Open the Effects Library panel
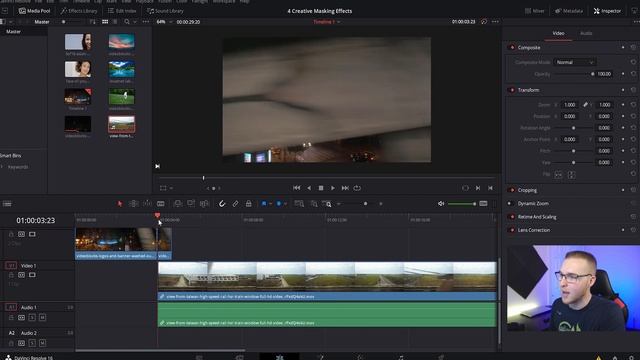The height and width of the screenshot is (360, 640). tap(79, 11)
